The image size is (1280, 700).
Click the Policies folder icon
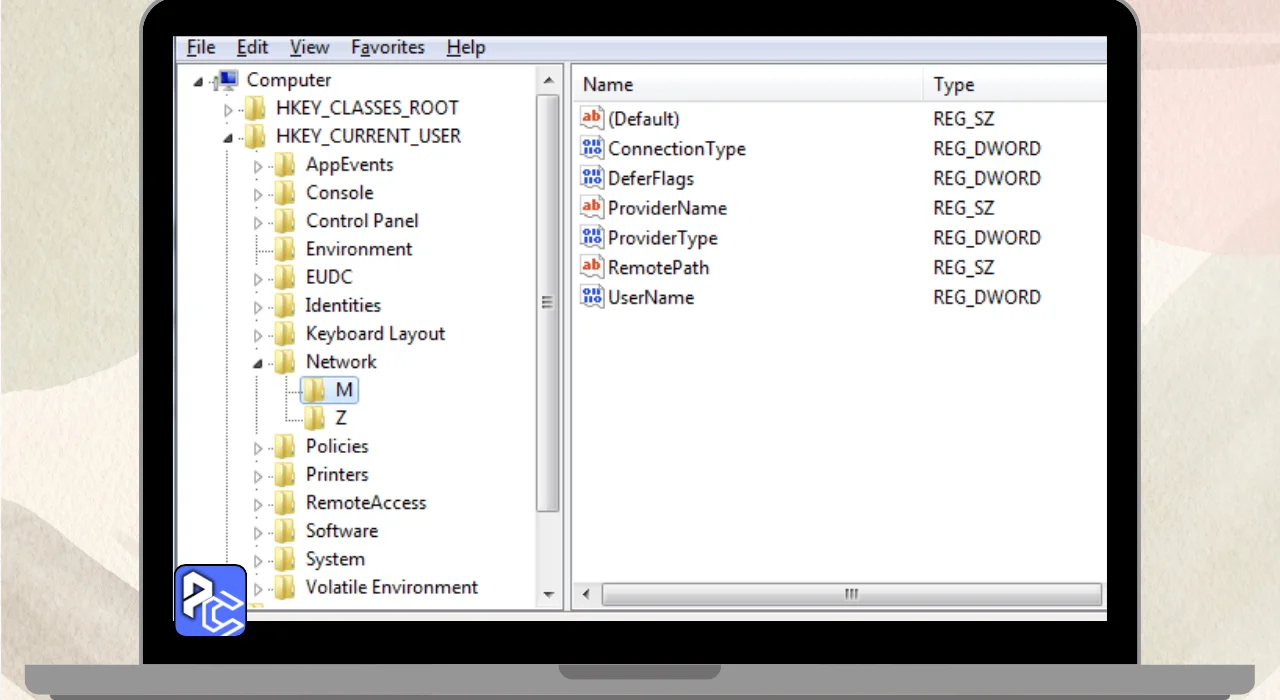click(285, 446)
